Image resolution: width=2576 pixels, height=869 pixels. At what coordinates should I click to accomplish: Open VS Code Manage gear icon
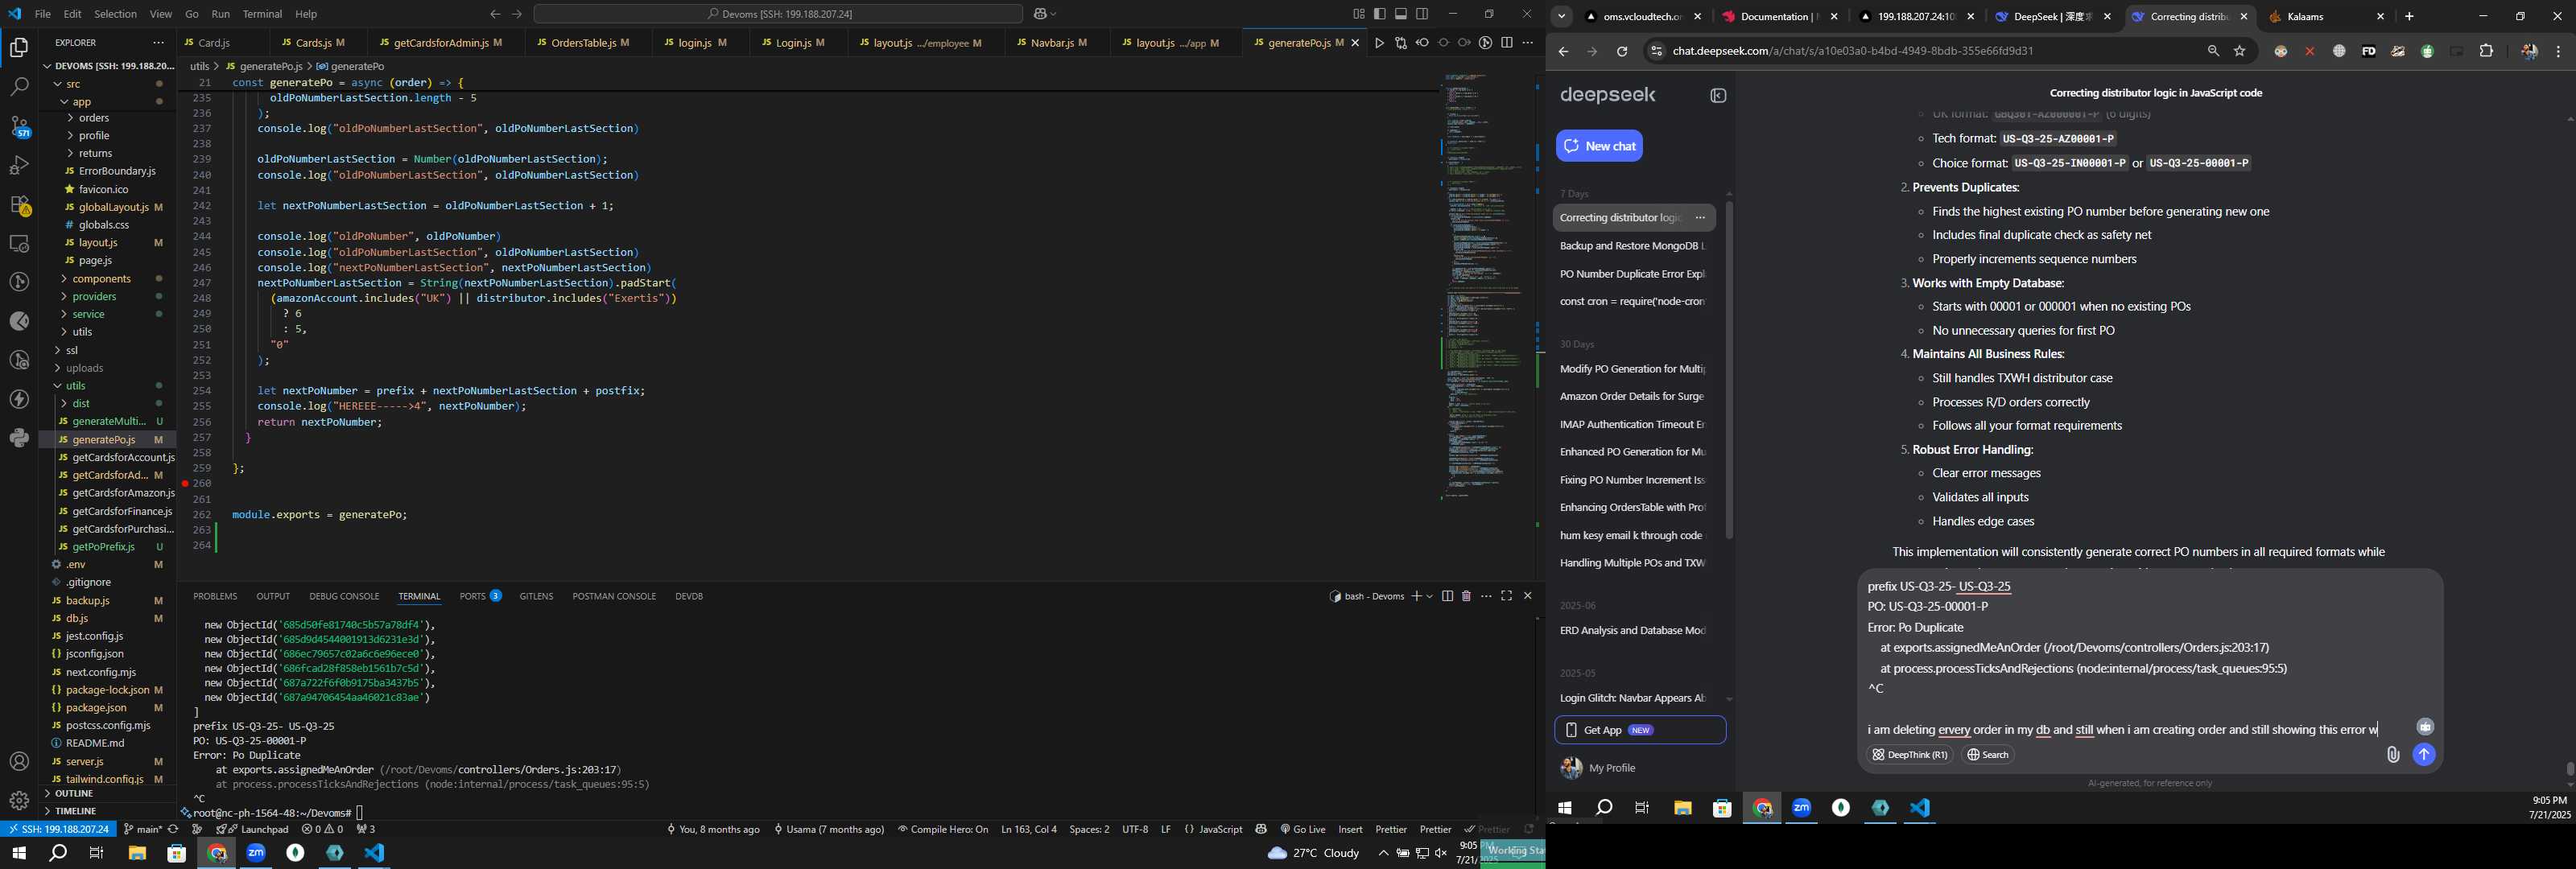coord(19,801)
